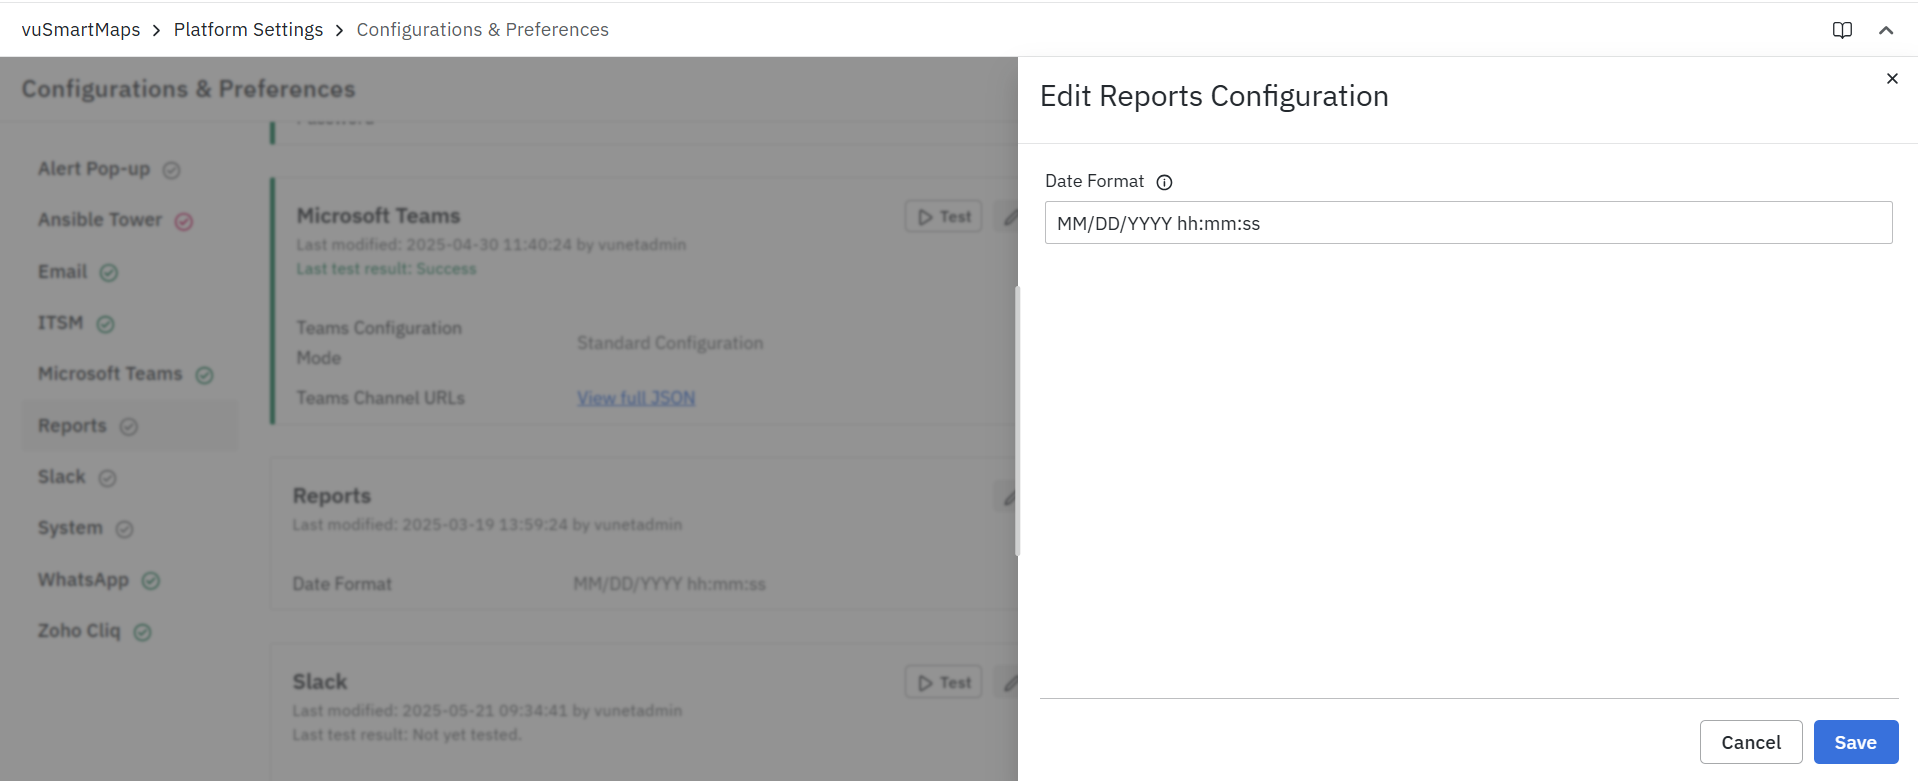Screen dimensions: 1918x781
Task: Close the Edit Reports Configuration panel
Action: pos(1891,79)
